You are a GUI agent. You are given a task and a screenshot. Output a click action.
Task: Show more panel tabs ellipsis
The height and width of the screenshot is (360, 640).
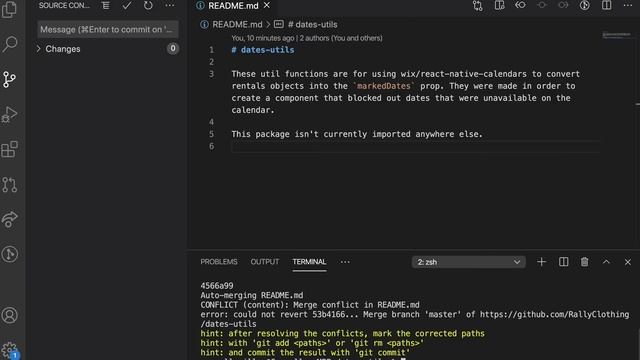tap(345, 262)
